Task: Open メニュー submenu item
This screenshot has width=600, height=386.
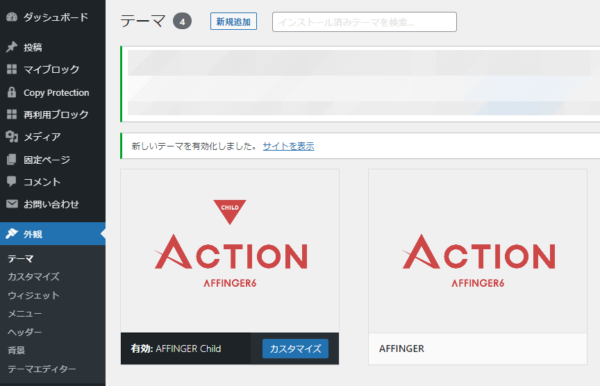Action: [x=25, y=314]
